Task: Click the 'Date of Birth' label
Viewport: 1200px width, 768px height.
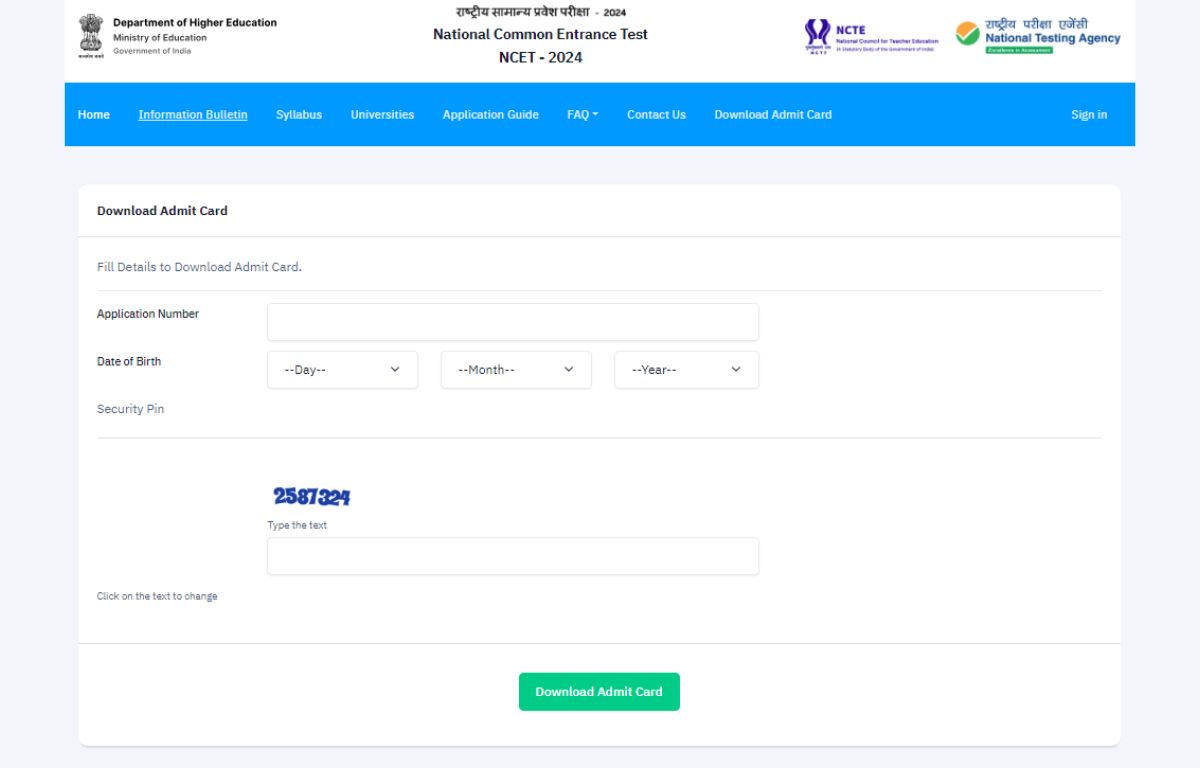Action: [129, 361]
